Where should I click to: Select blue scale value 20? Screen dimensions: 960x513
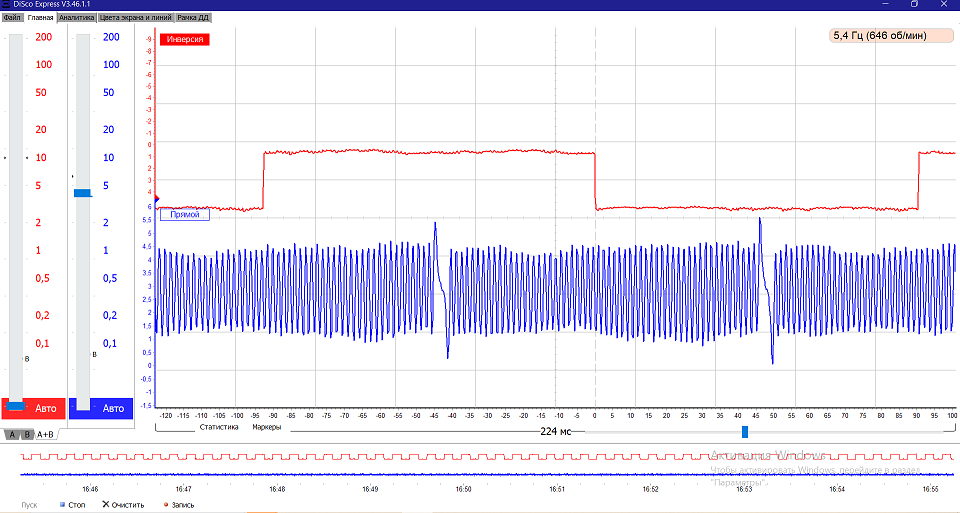coord(108,130)
